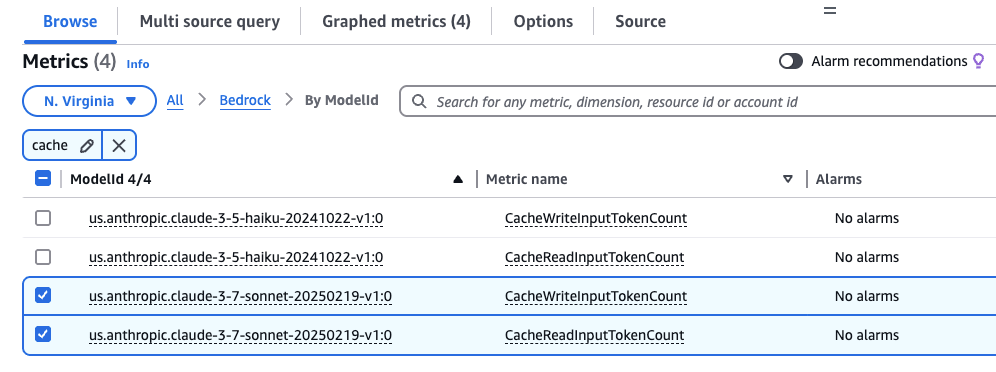
Task: Open the Info link next to Metrics
Action: [138, 64]
